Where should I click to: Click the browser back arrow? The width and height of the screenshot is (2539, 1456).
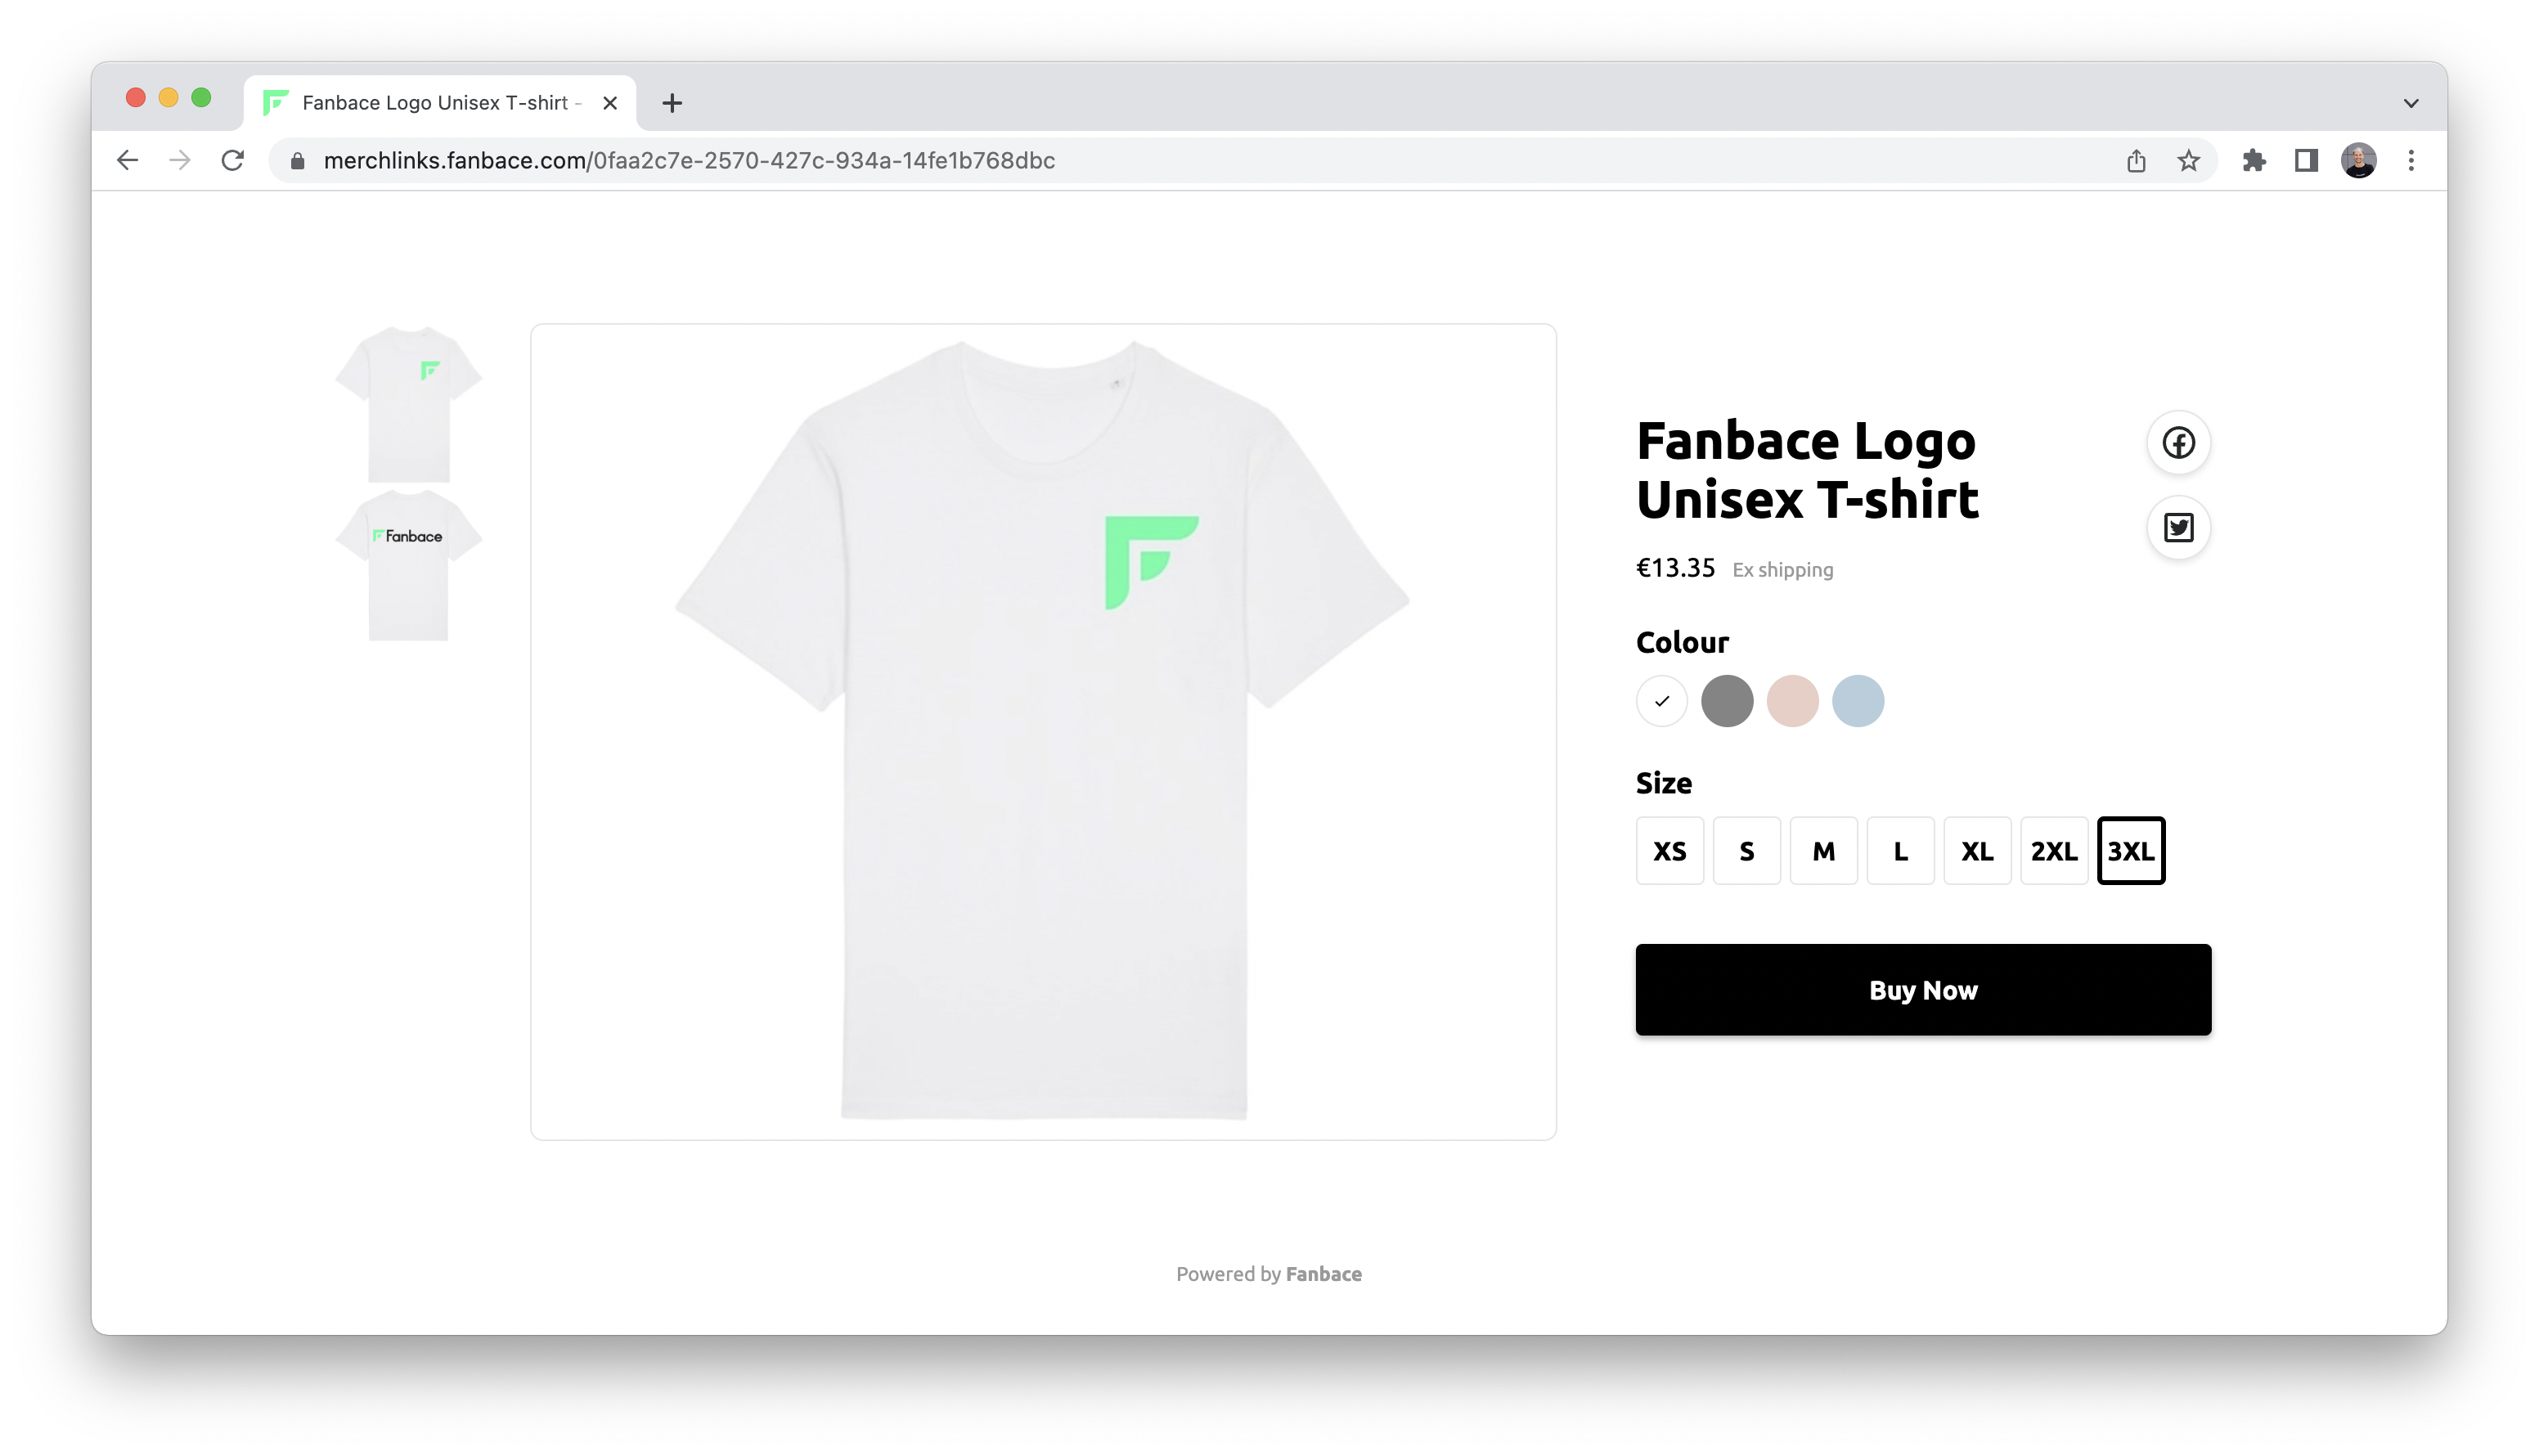127,160
